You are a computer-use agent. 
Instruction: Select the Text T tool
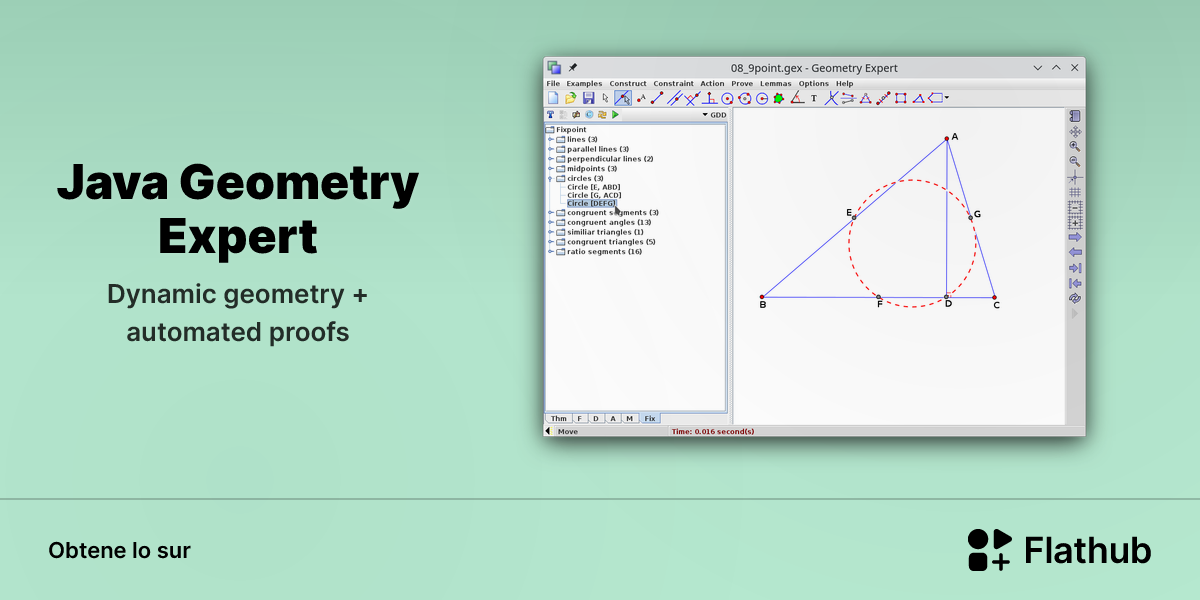click(x=814, y=98)
